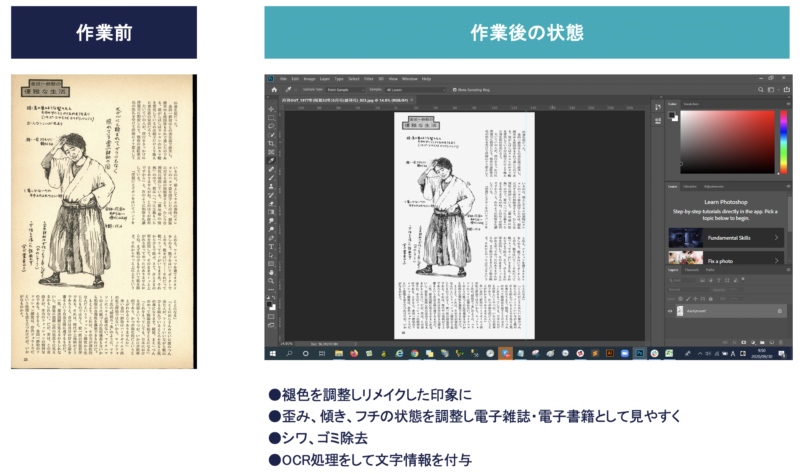Screen dimensions: 800x474
Task: Open the Photoshop search magnifier icon
Action: (760, 90)
